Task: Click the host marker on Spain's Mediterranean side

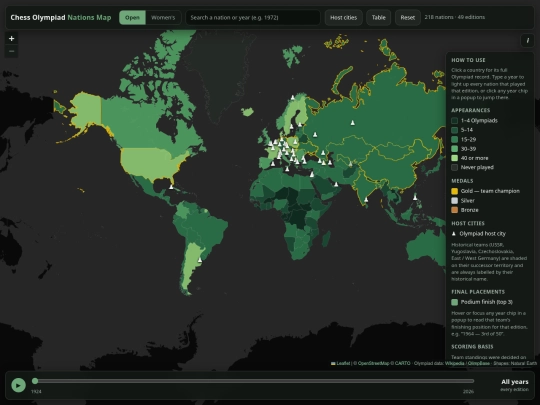Action: (x=273, y=164)
